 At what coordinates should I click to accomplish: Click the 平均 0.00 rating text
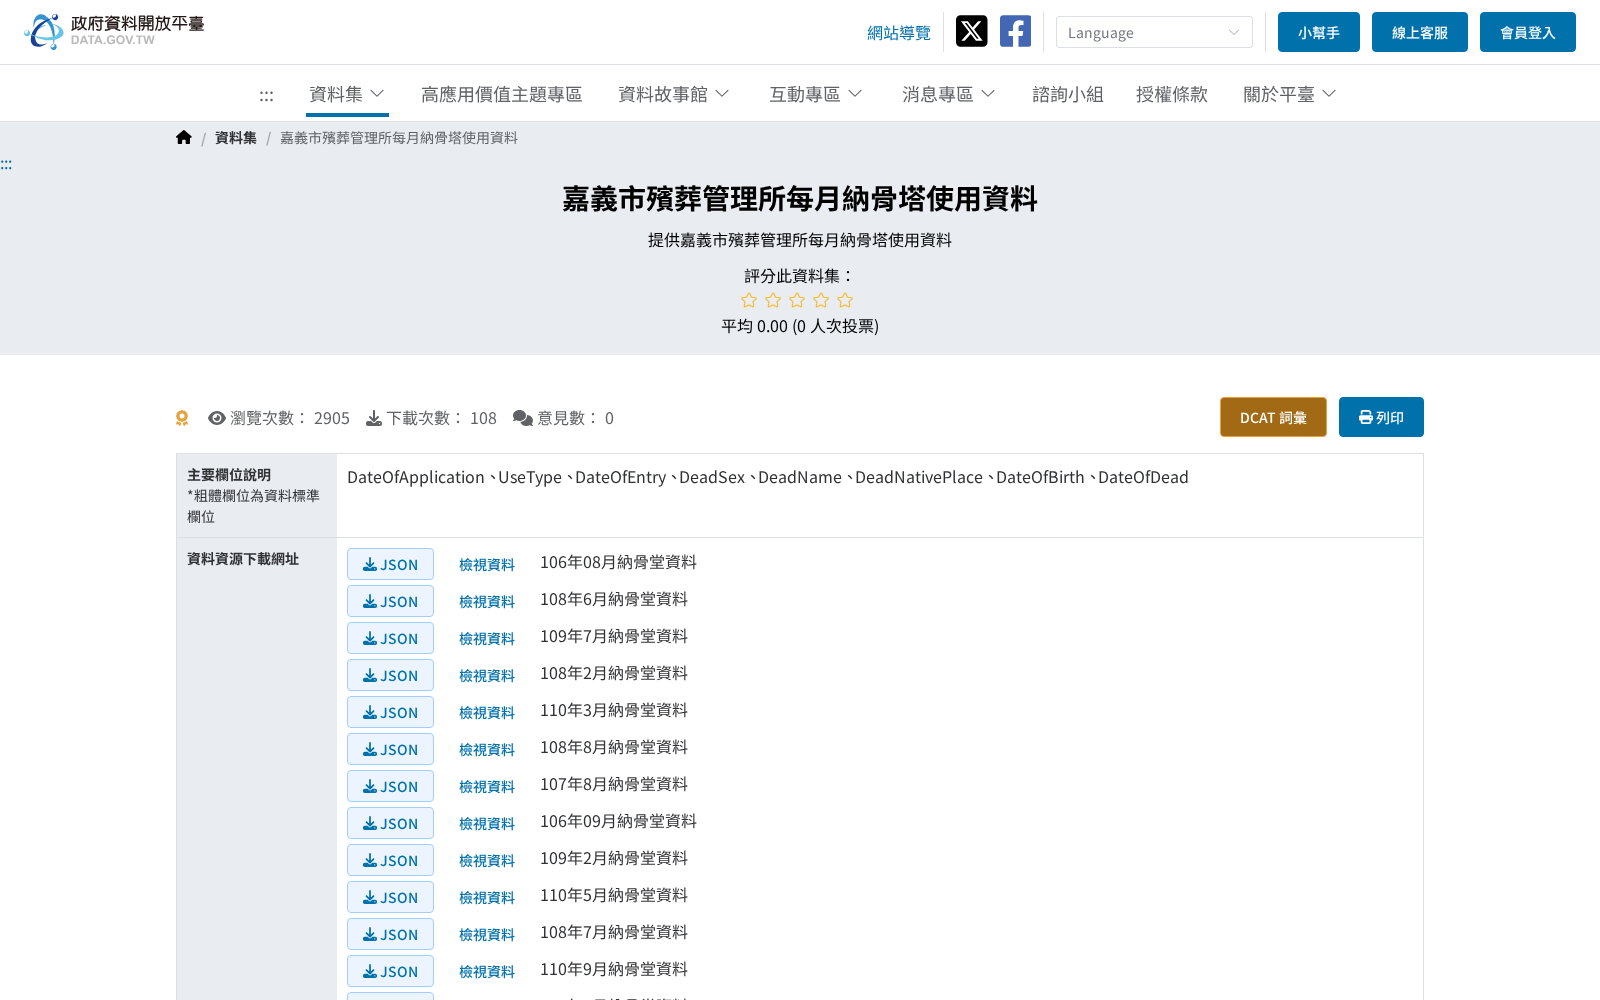coord(800,326)
